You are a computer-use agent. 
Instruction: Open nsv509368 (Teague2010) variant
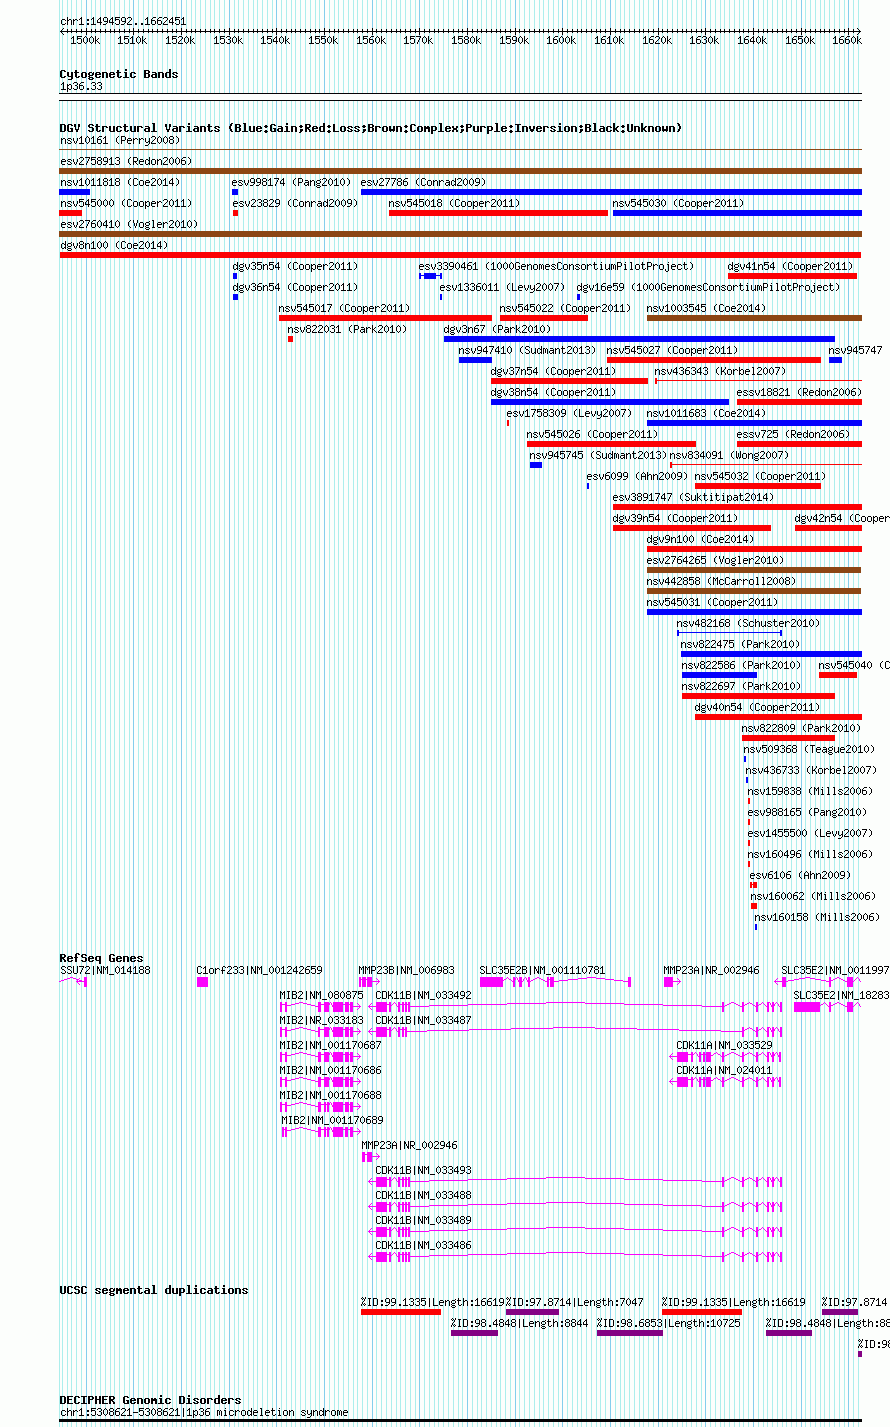point(809,749)
